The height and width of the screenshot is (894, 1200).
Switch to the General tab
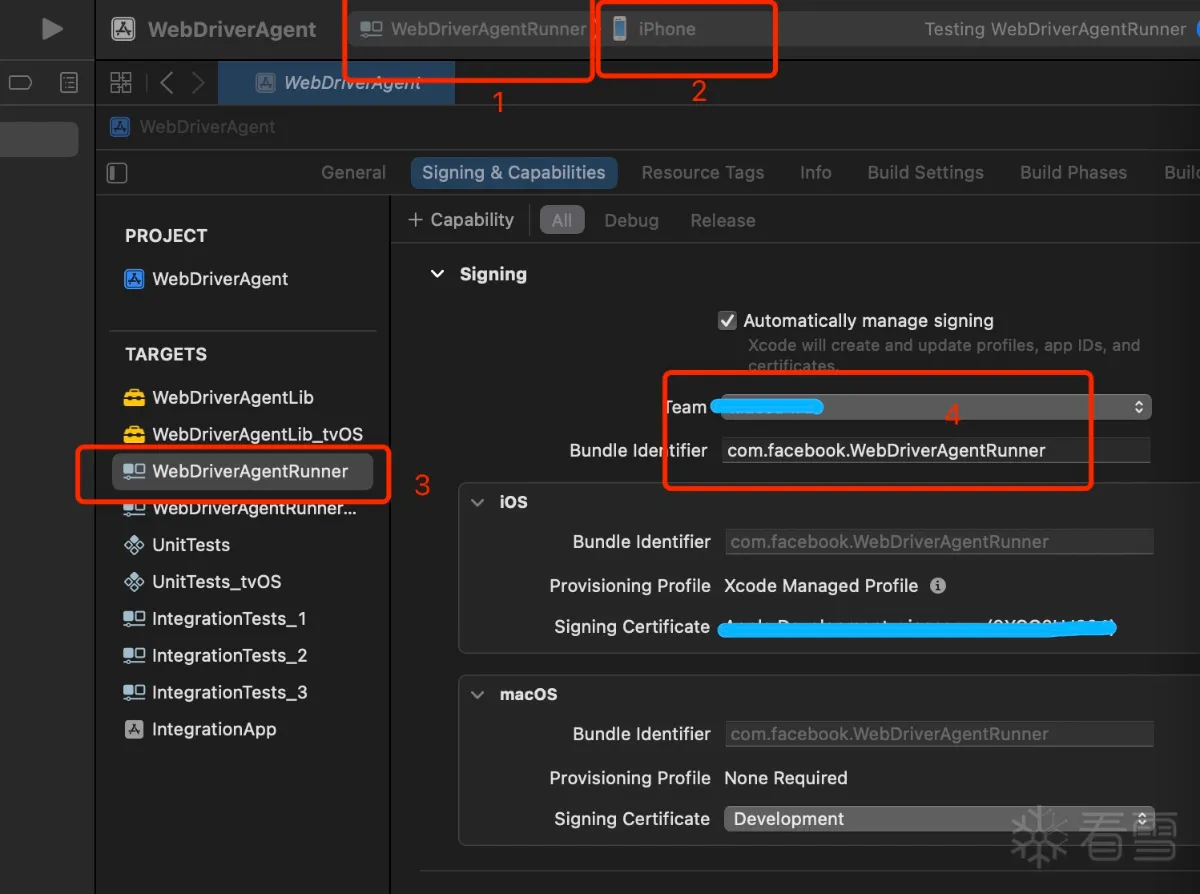pos(353,173)
